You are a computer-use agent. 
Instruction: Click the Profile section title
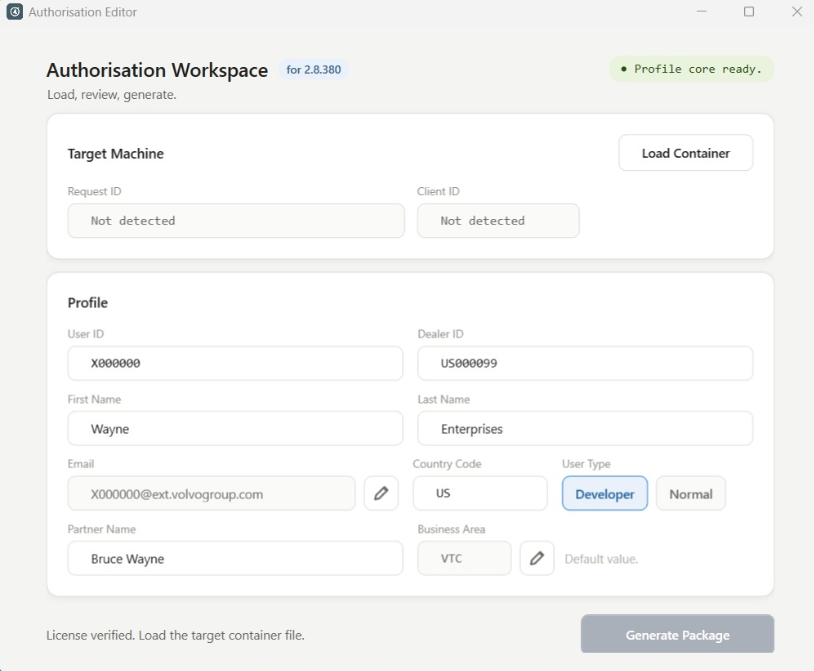pyautogui.click(x=88, y=303)
